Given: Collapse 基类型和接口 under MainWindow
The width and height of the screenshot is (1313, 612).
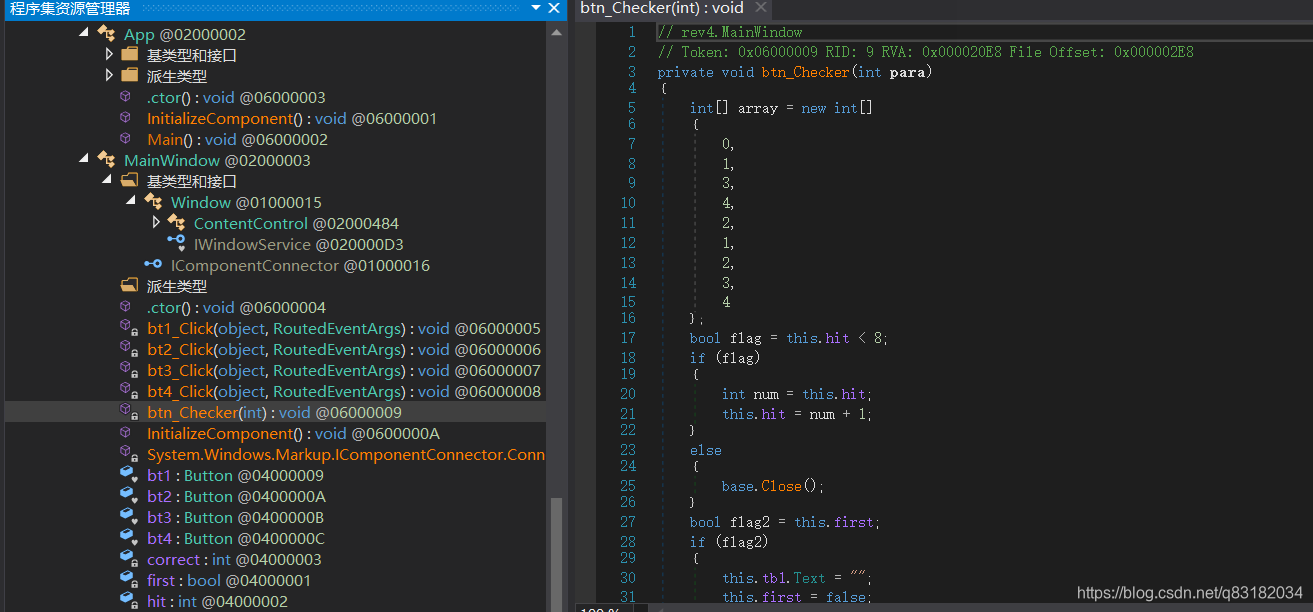Looking at the screenshot, I should click(x=108, y=181).
